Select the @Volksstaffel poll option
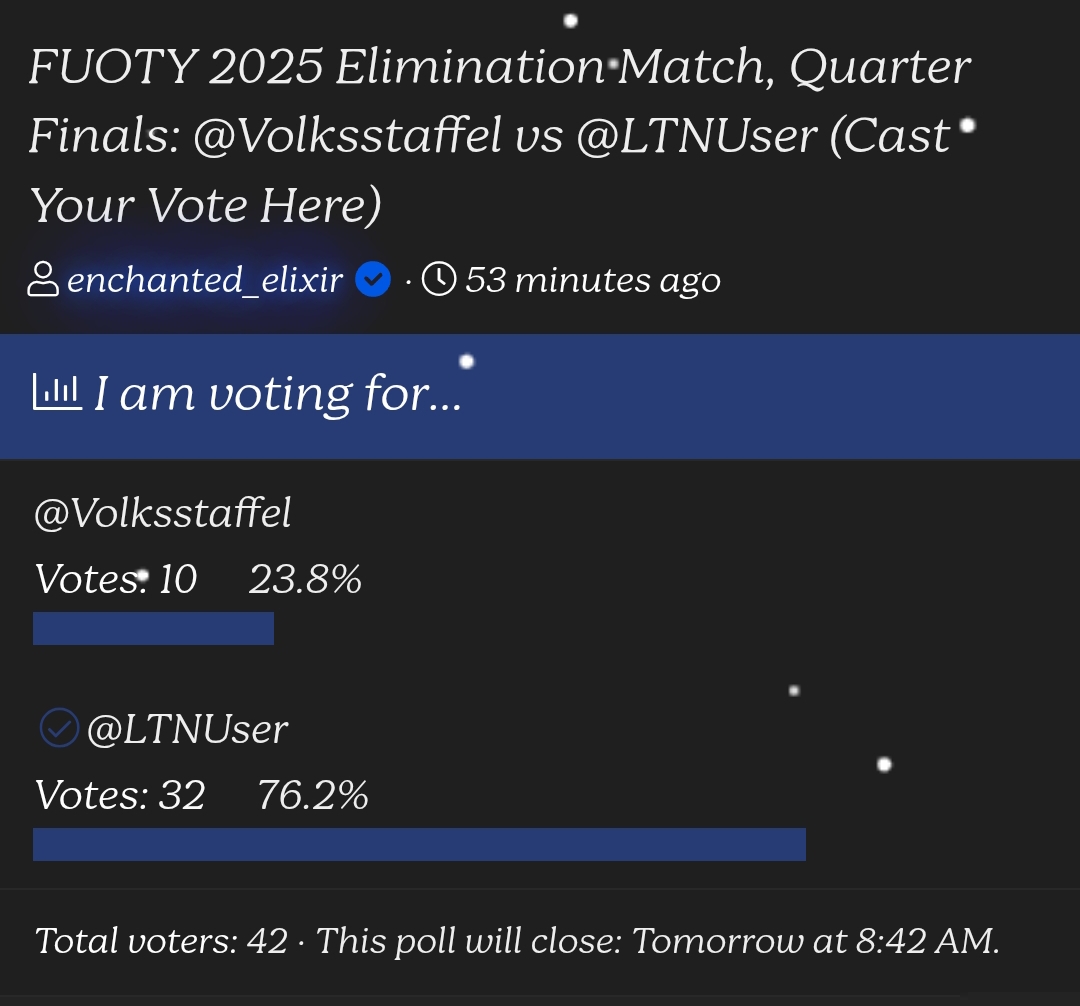Viewport: 1080px width, 1006px height. pos(163,513)
